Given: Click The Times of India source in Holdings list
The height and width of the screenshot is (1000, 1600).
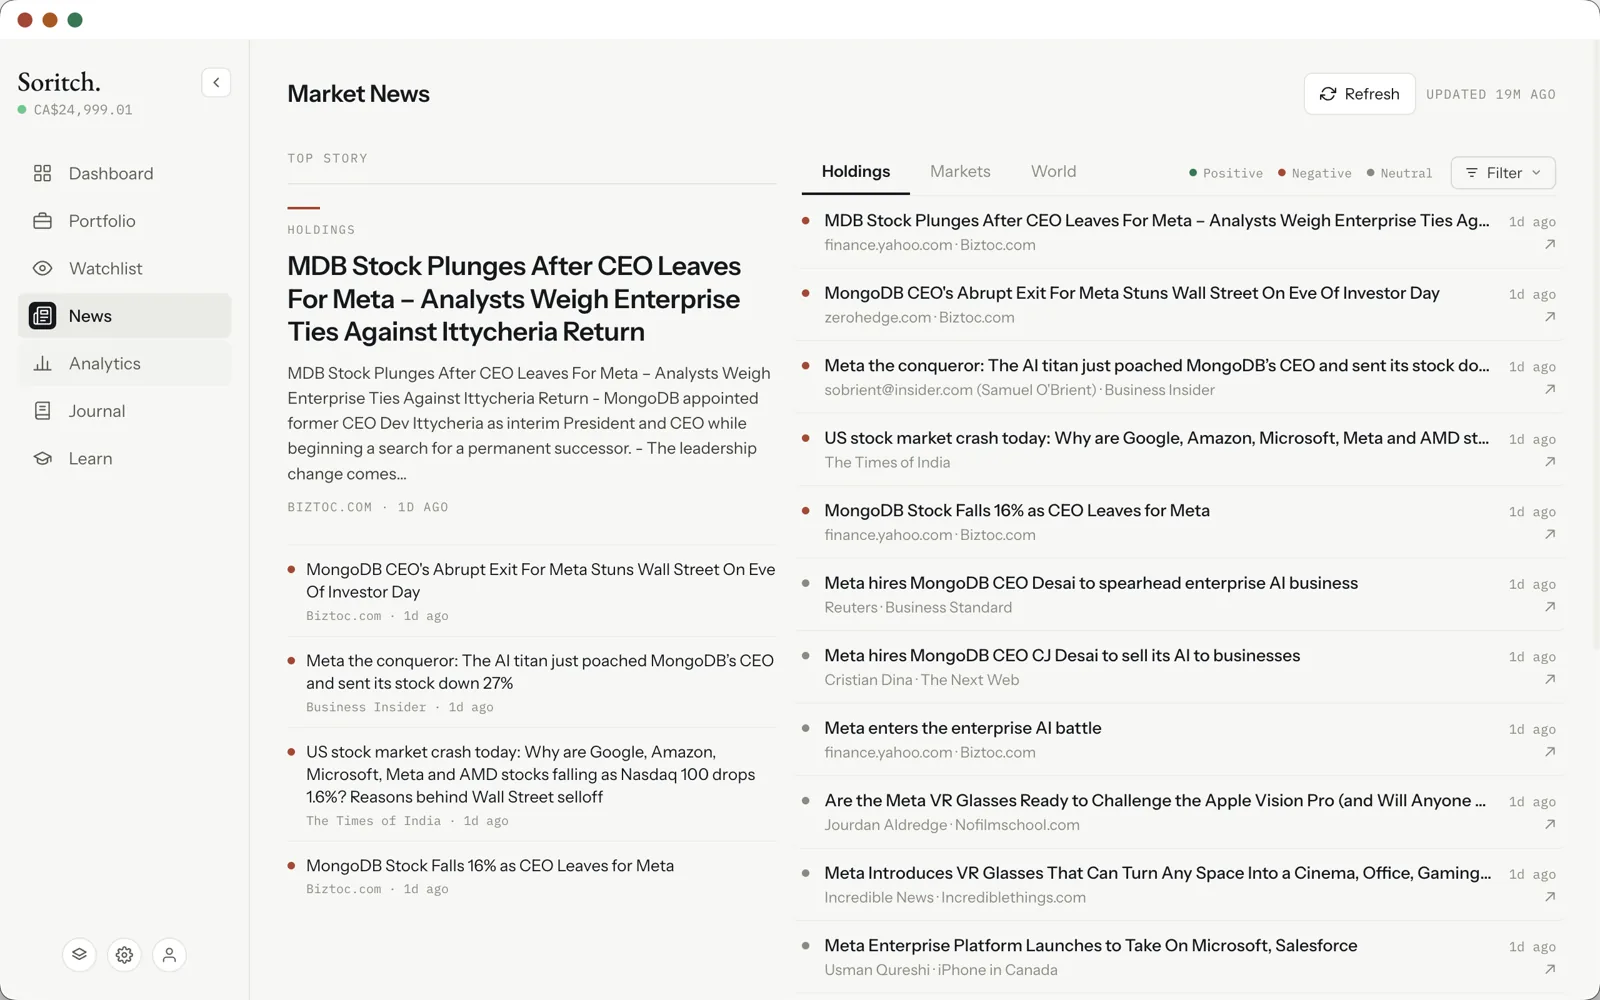Looking at the screenshot, I should (x=887, y=463).
